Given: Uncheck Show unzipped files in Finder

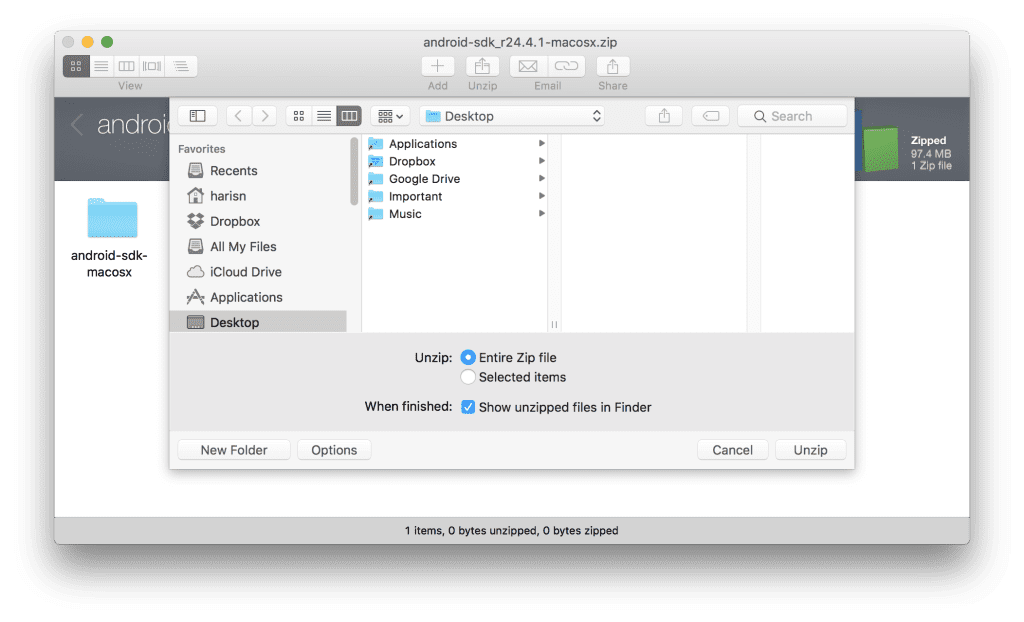Looking at the screenshot, I should (x=469, y=407).
